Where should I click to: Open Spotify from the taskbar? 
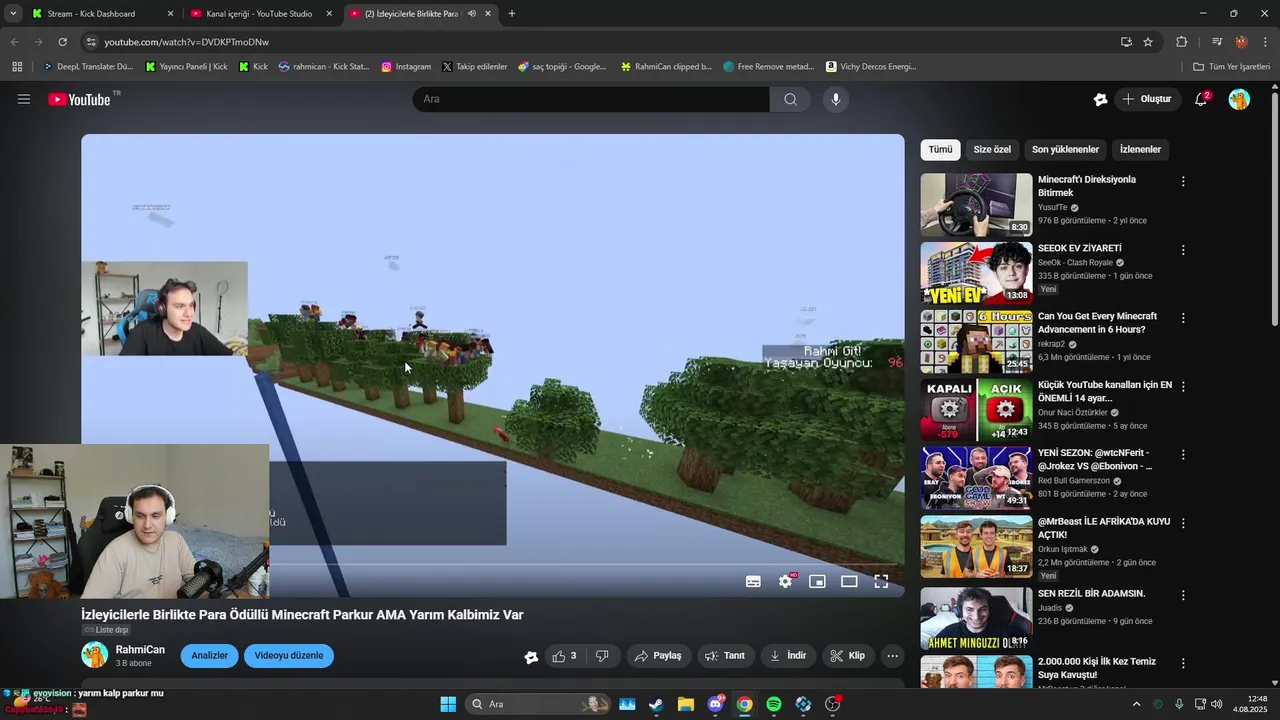coord(774,704)
